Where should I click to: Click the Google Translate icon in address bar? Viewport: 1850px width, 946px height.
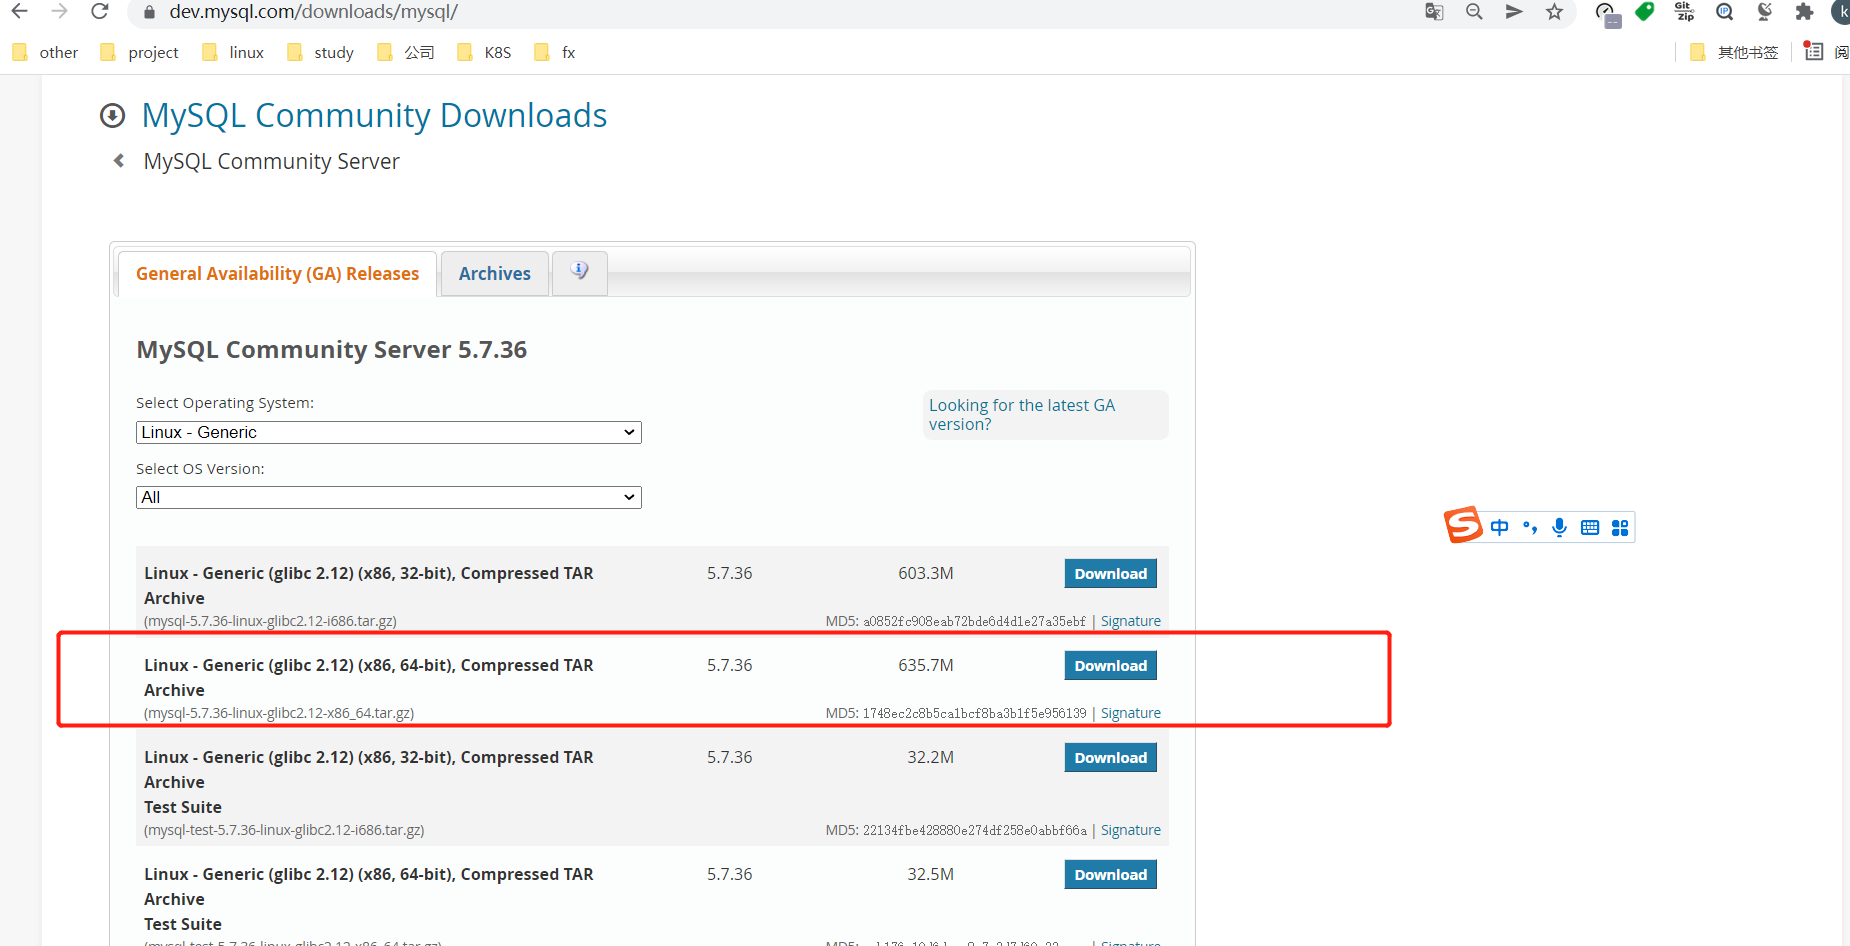1434,12
